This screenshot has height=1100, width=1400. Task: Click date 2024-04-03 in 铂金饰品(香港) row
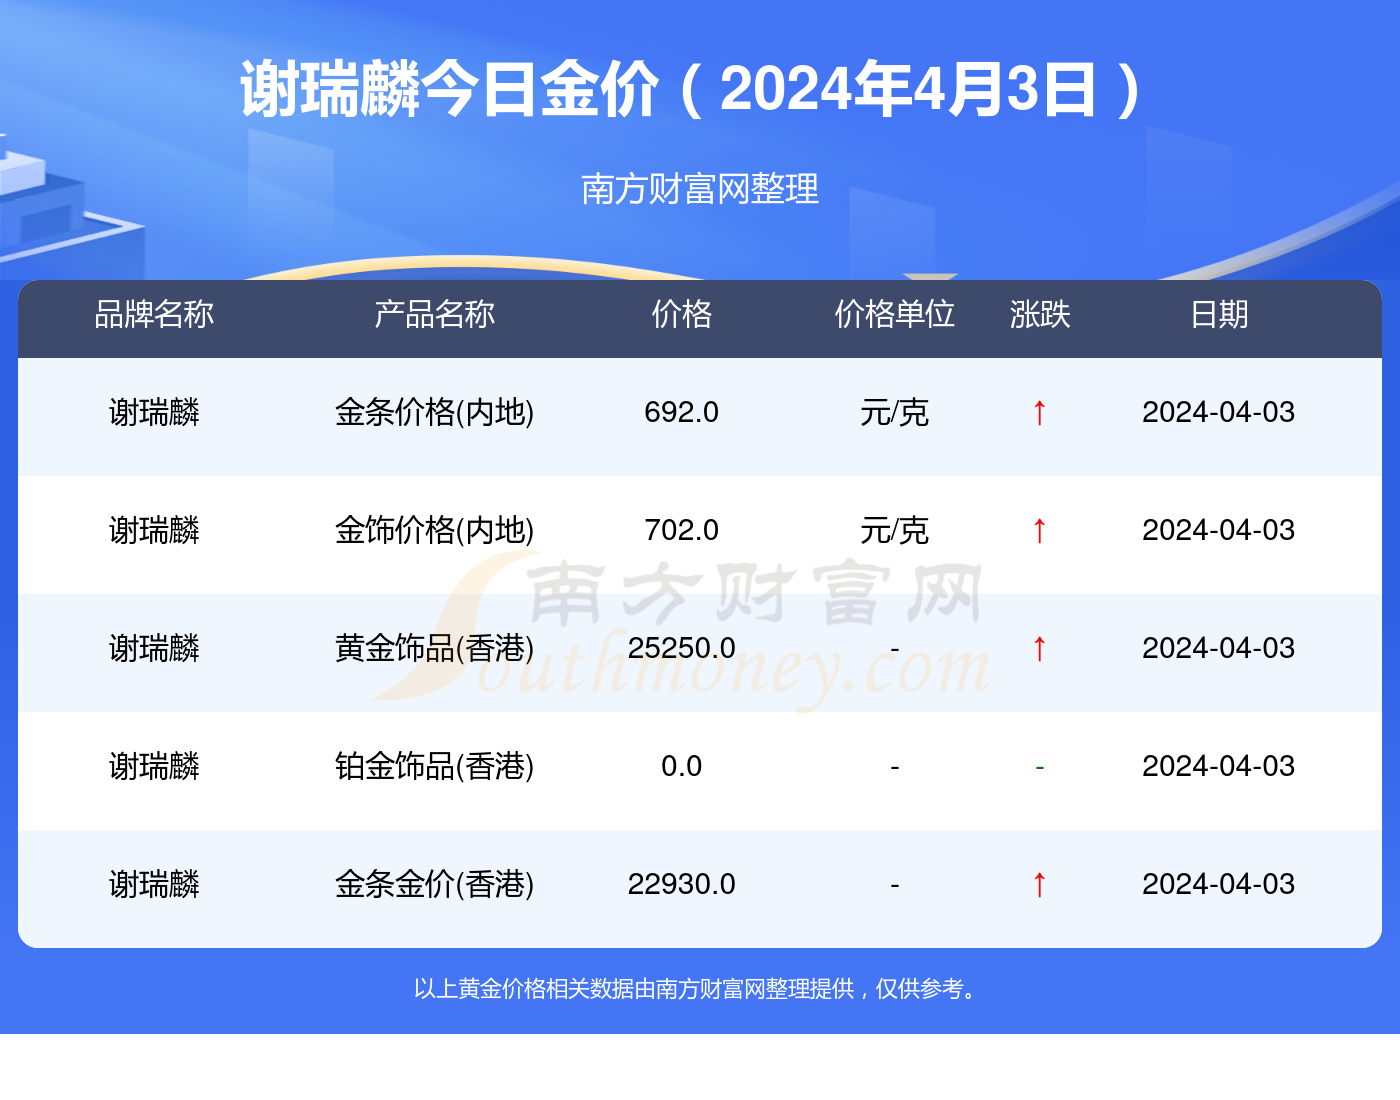click(x=1219, y=766)
